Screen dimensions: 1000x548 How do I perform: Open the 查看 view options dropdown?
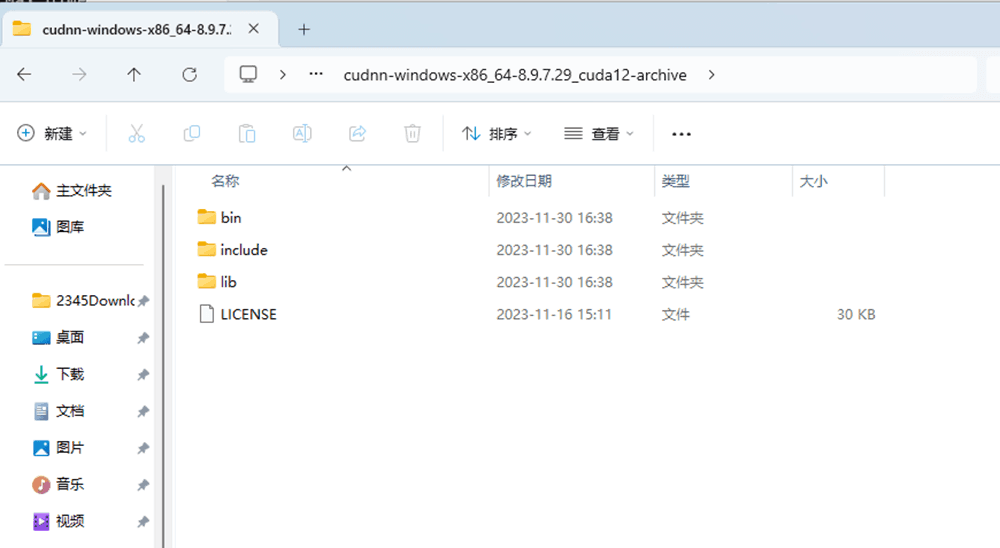[x=599, y=133]
